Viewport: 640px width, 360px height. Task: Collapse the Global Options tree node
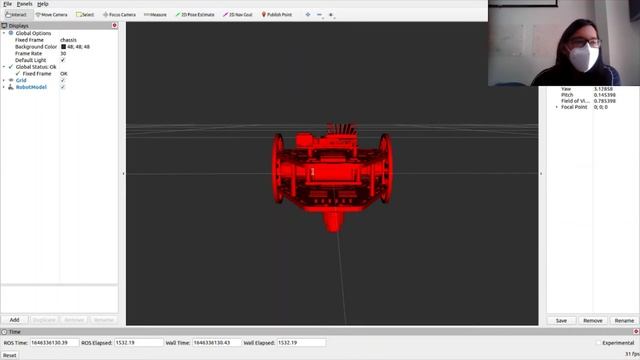(x=4, y=33)
